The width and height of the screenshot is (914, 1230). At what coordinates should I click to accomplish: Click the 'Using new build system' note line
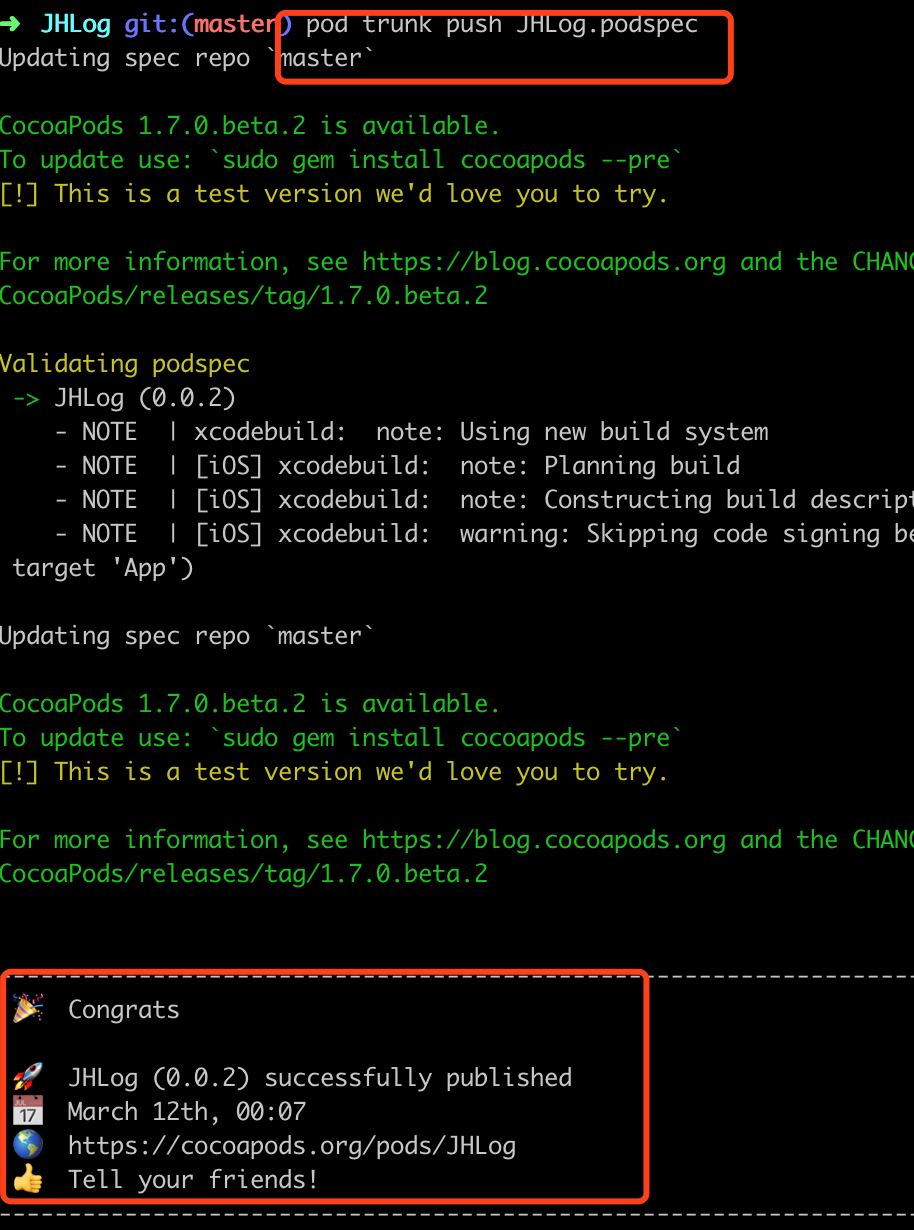tap(412, 432)
